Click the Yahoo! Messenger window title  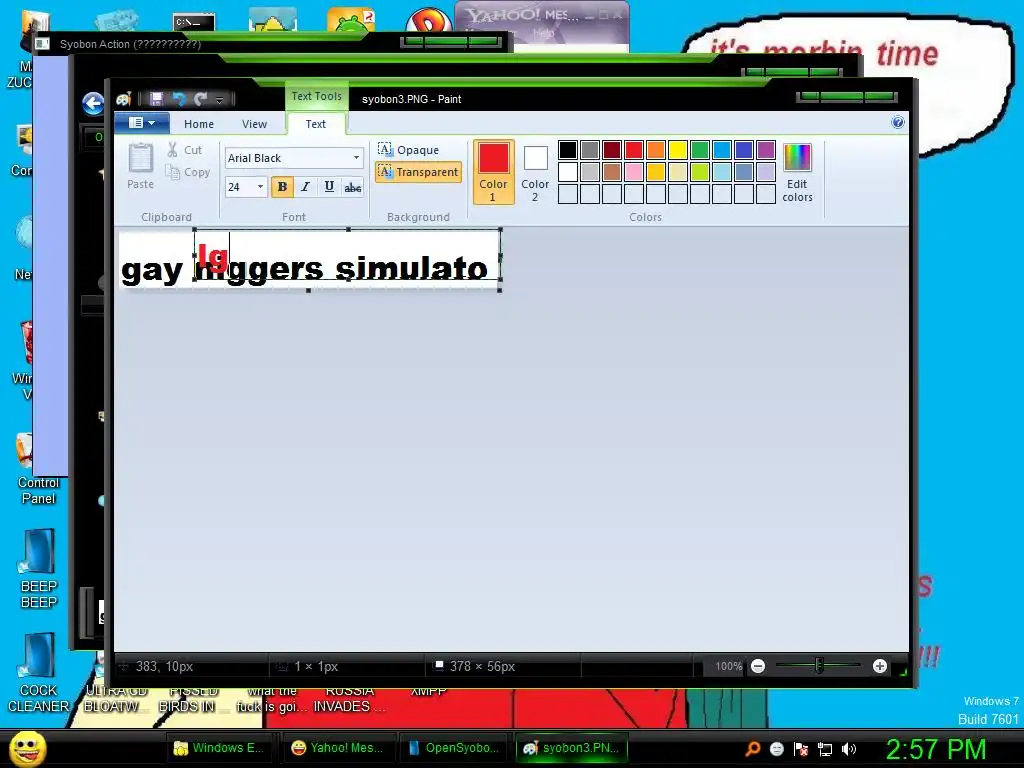(x=521, y=15)
